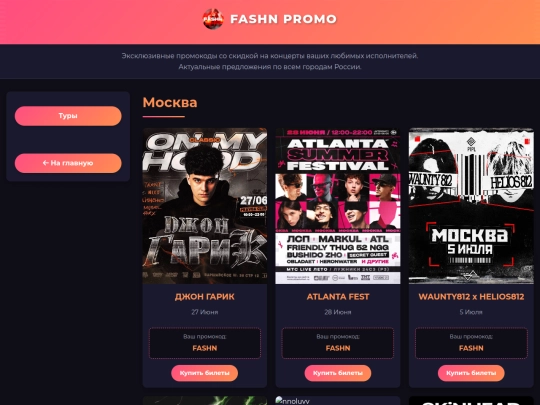Click the broken annoluvv image placeholder

pos(292,401)
